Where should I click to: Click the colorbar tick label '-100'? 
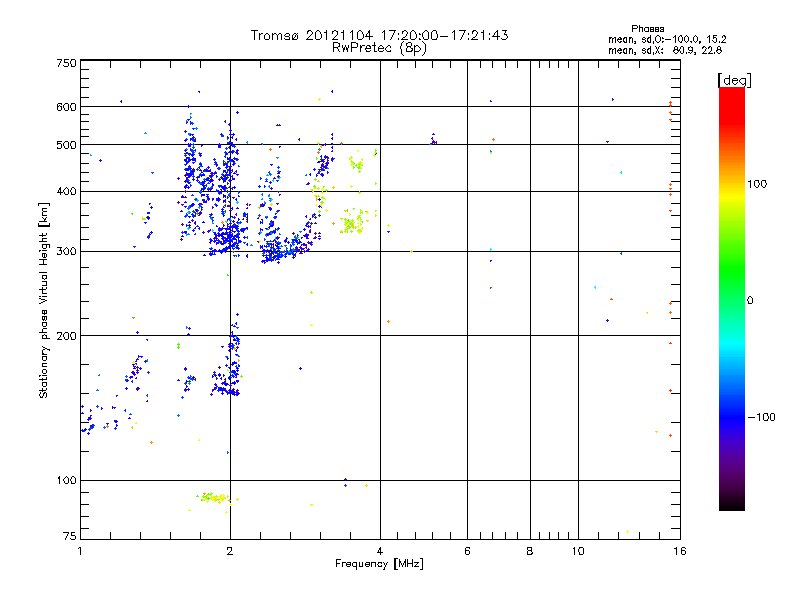pyautogui.click(x=761, y=417)
